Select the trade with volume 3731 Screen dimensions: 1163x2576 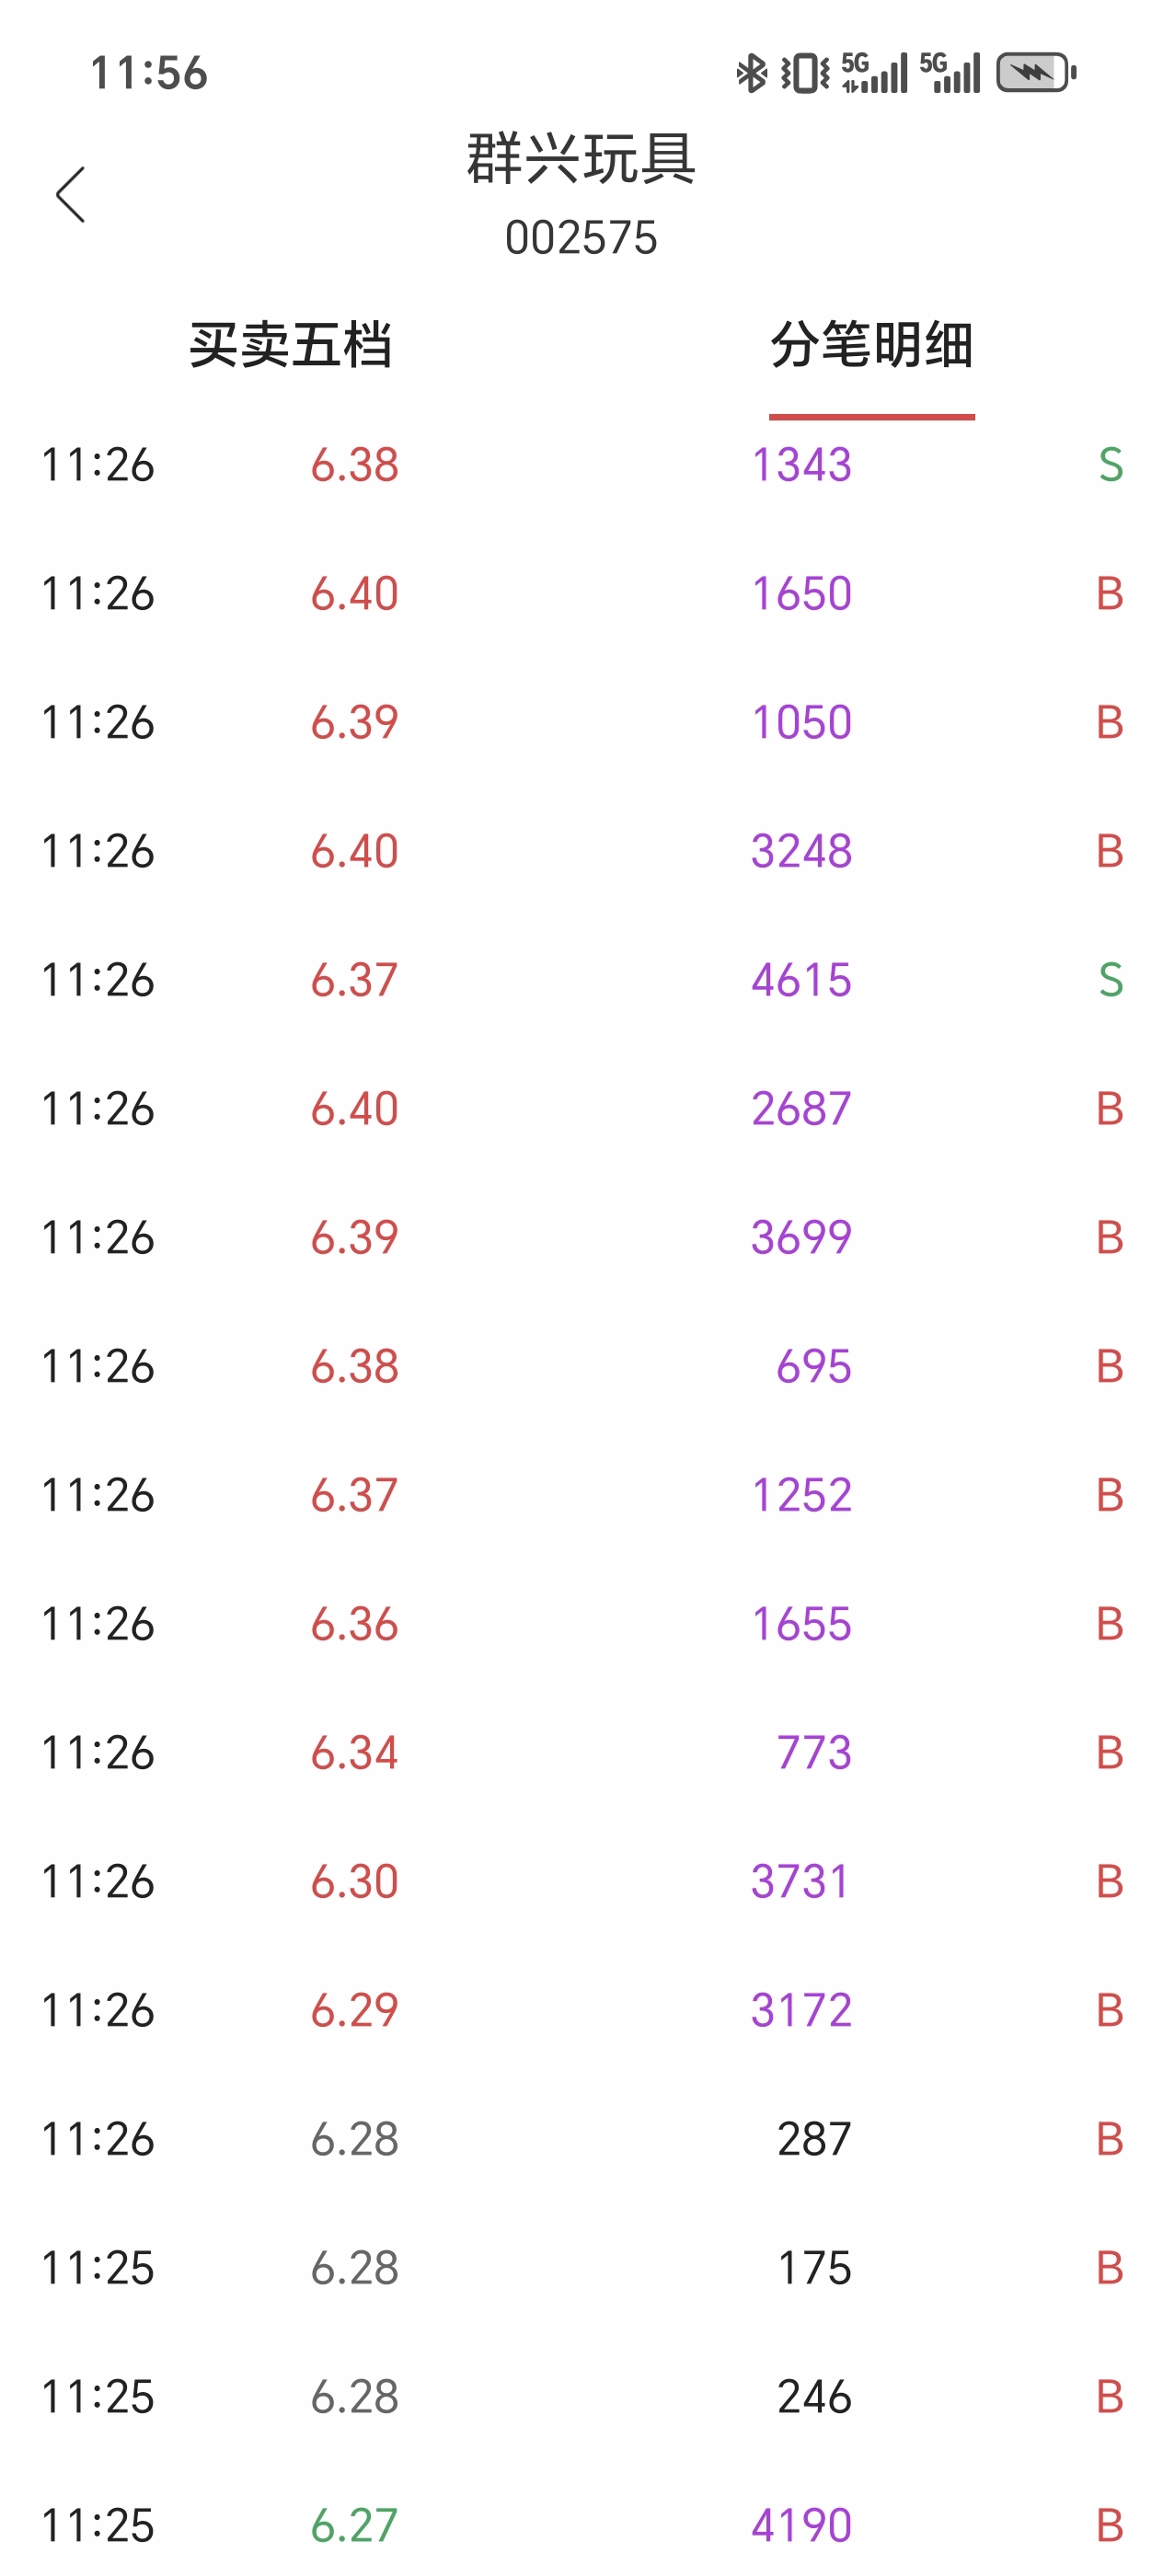581,1881
